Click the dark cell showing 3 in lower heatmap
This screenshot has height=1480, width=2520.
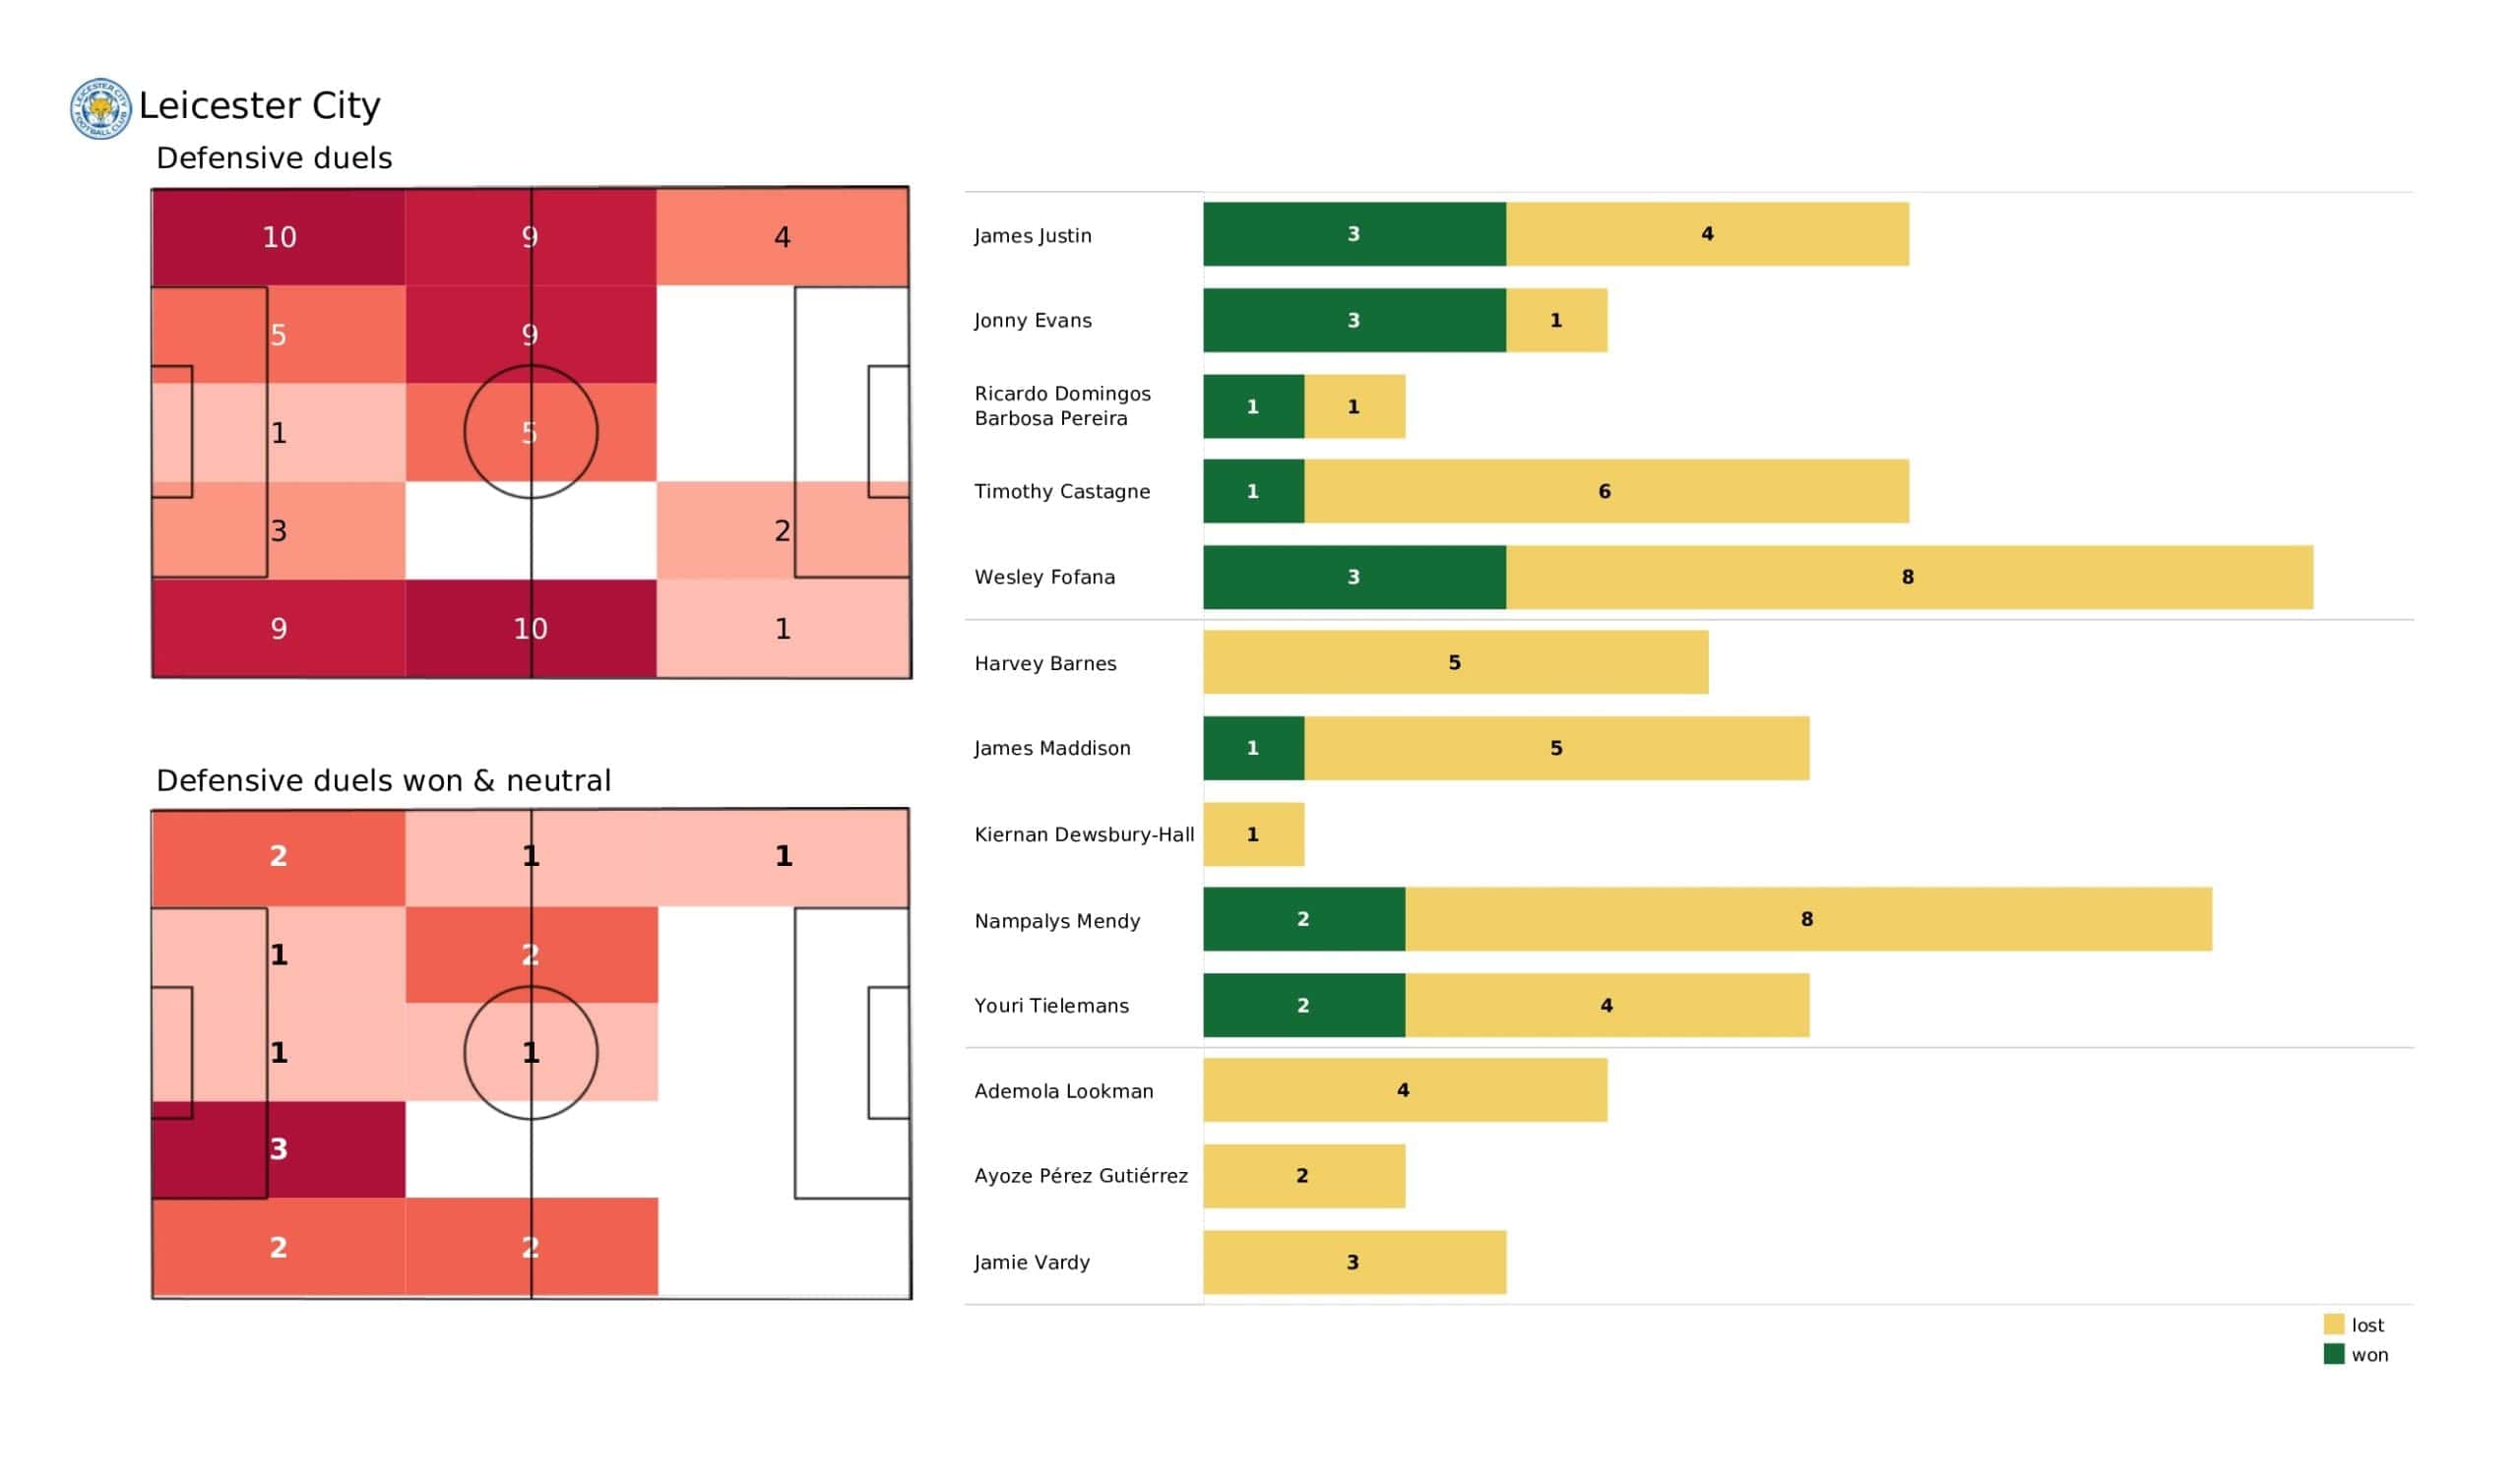278,1149
